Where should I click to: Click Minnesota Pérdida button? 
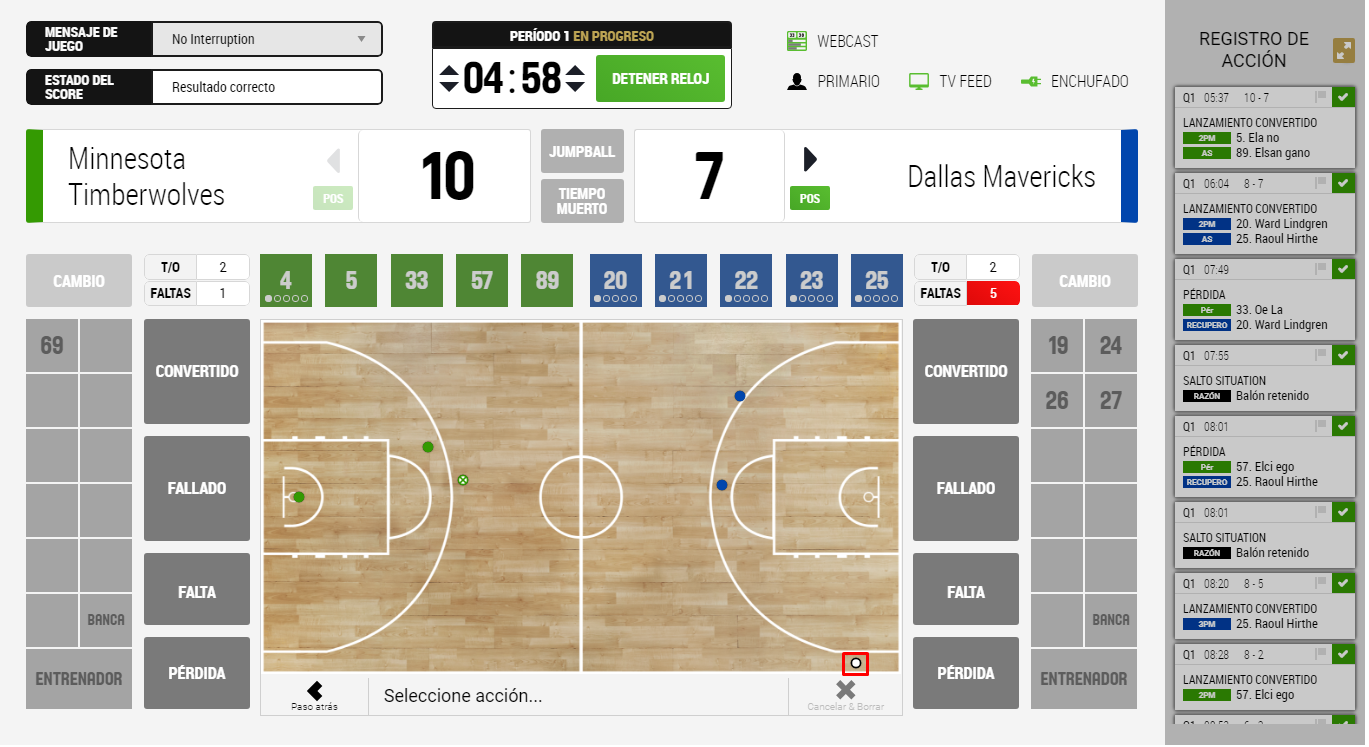[x=197, y=673]
